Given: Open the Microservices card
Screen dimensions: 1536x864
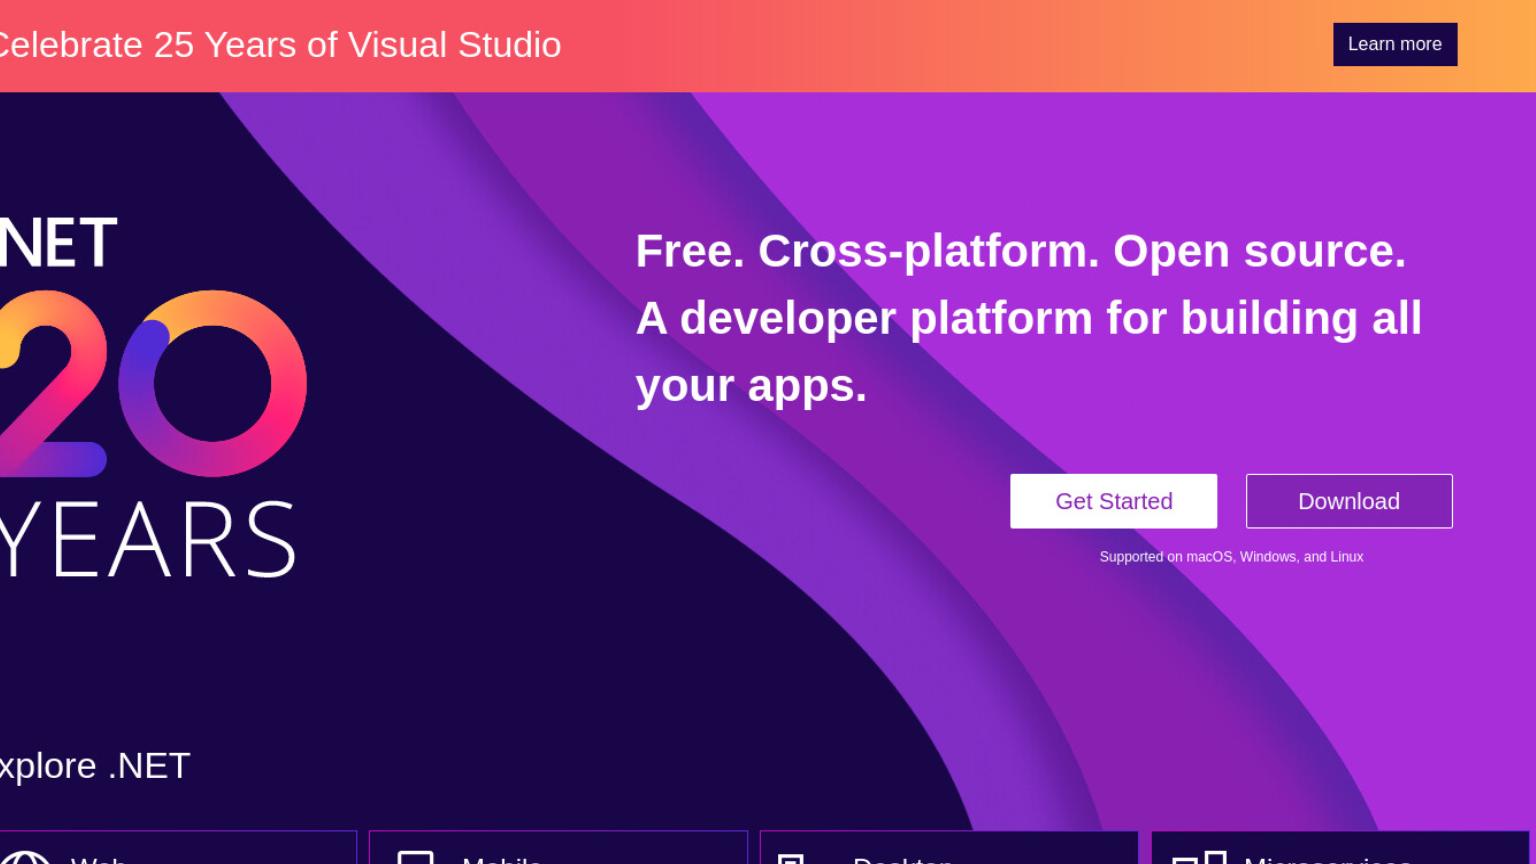Looking at the screenshot, I should pos(1340,848).
